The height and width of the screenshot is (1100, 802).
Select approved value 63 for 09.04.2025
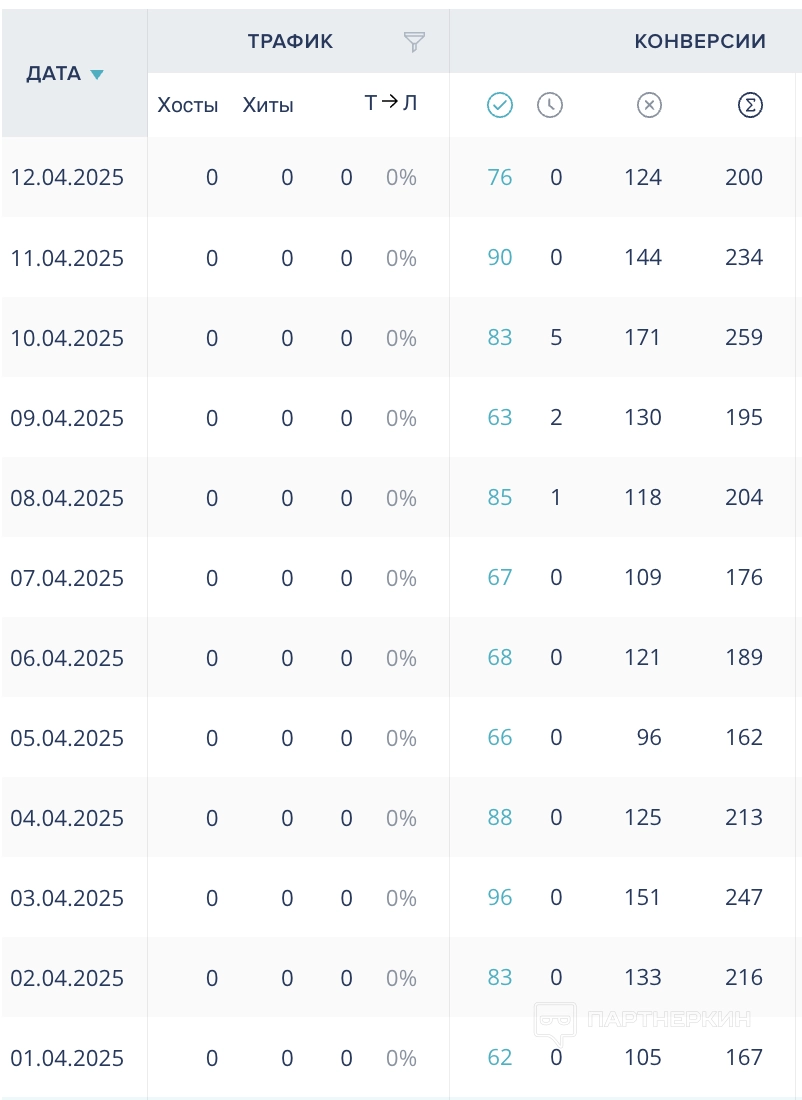coord(500,418)
